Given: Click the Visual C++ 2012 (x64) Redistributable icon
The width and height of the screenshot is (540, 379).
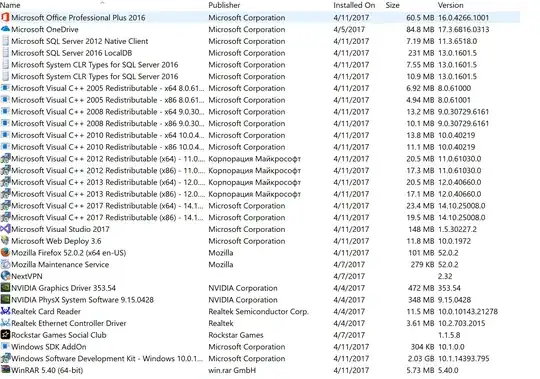Looking at the screenshot, I should (5, 159).
